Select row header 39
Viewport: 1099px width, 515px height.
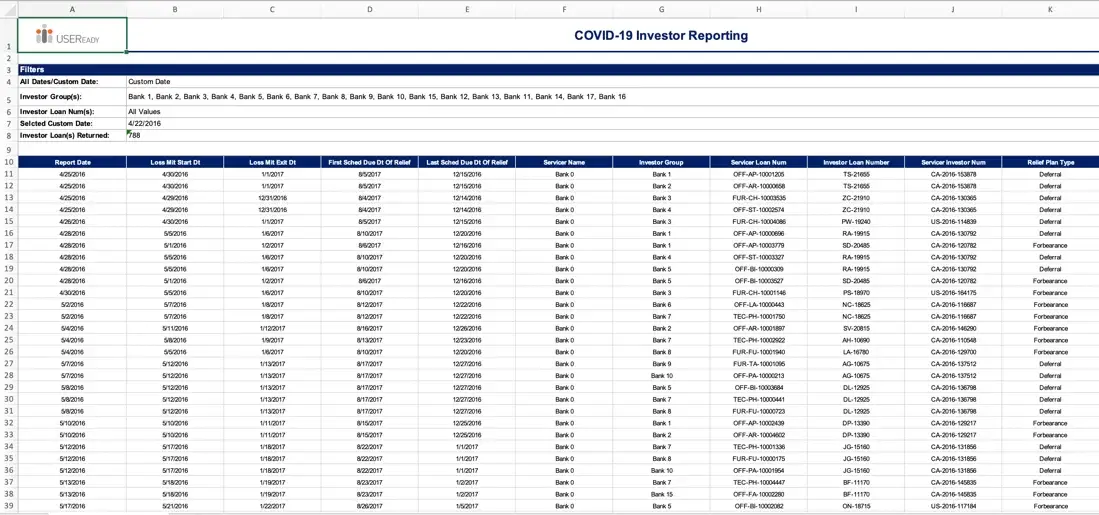[x=8, y=506]
